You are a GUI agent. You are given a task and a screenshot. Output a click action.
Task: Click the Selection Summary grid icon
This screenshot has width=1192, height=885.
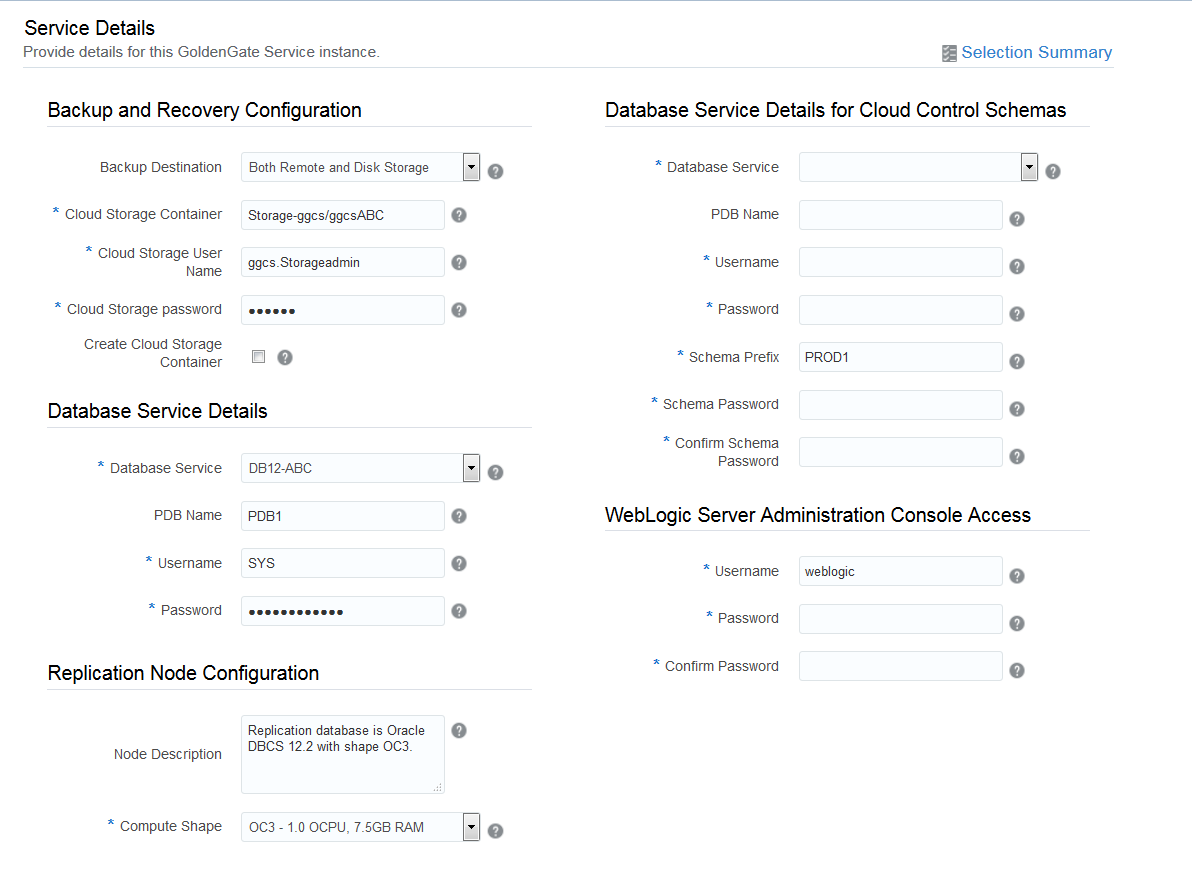coord(949,52)
